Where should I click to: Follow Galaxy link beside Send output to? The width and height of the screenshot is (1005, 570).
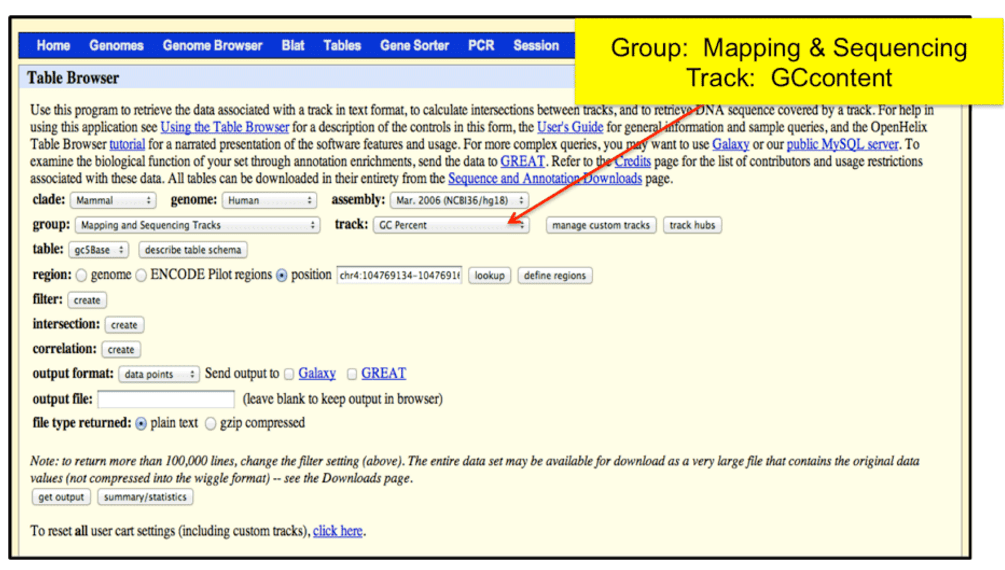click(317, 373)
